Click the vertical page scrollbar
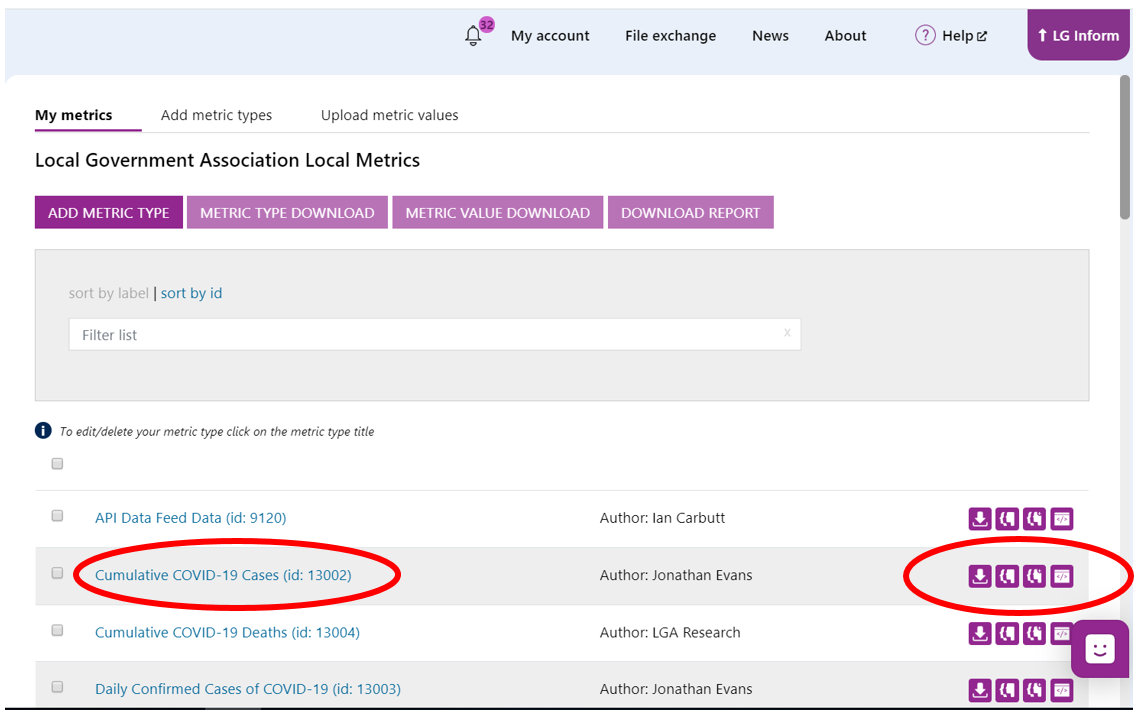This screenshot has height=715, width=1136. tap(1124, 147)
